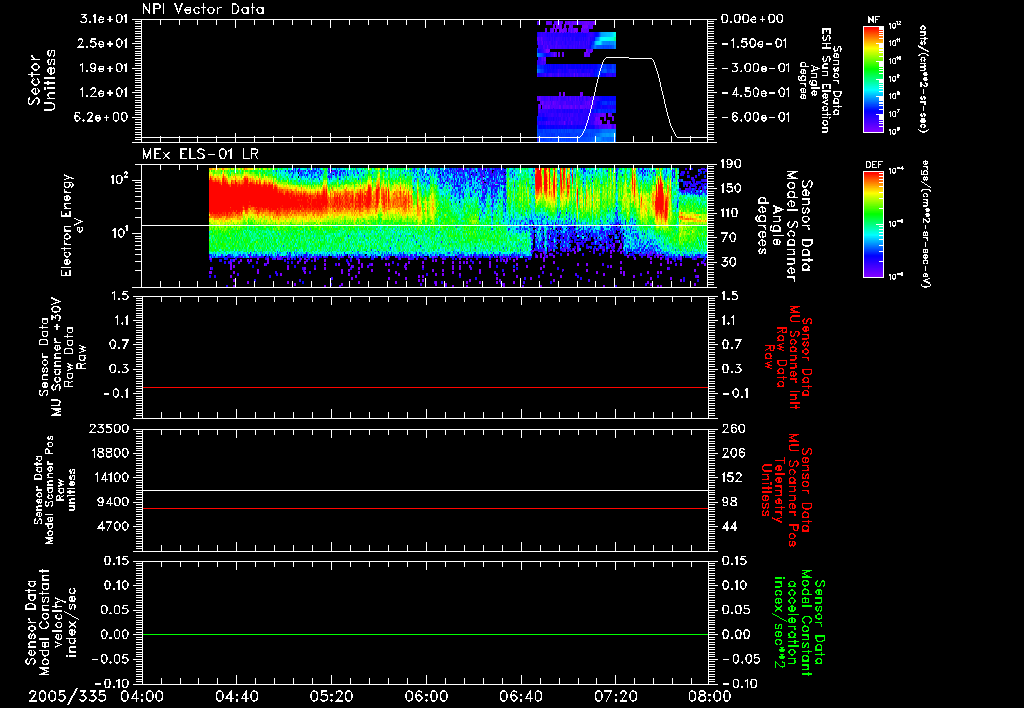Viewport: 1024px width, 708px height.
Task: Click the 23500 scanner position tick
Action: [x=108, y=428]
